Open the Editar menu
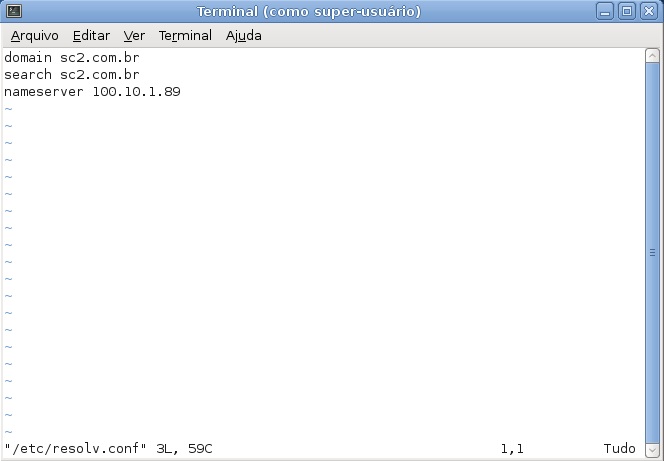Image resolution: width=664 pixels, height=461 pixels. click(x=91, y=36)
